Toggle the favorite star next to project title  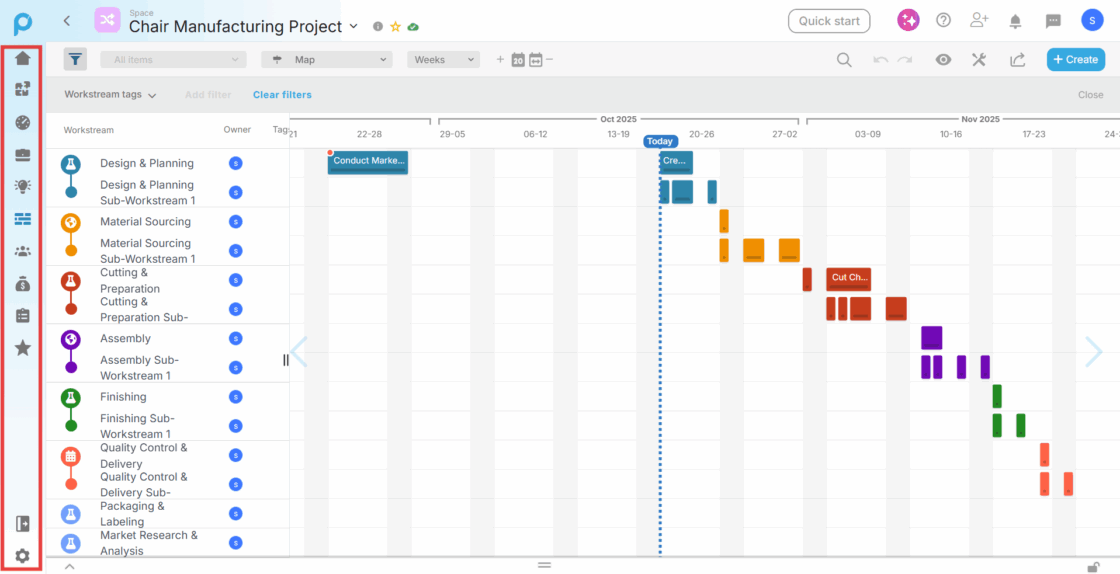click(395, 27)
